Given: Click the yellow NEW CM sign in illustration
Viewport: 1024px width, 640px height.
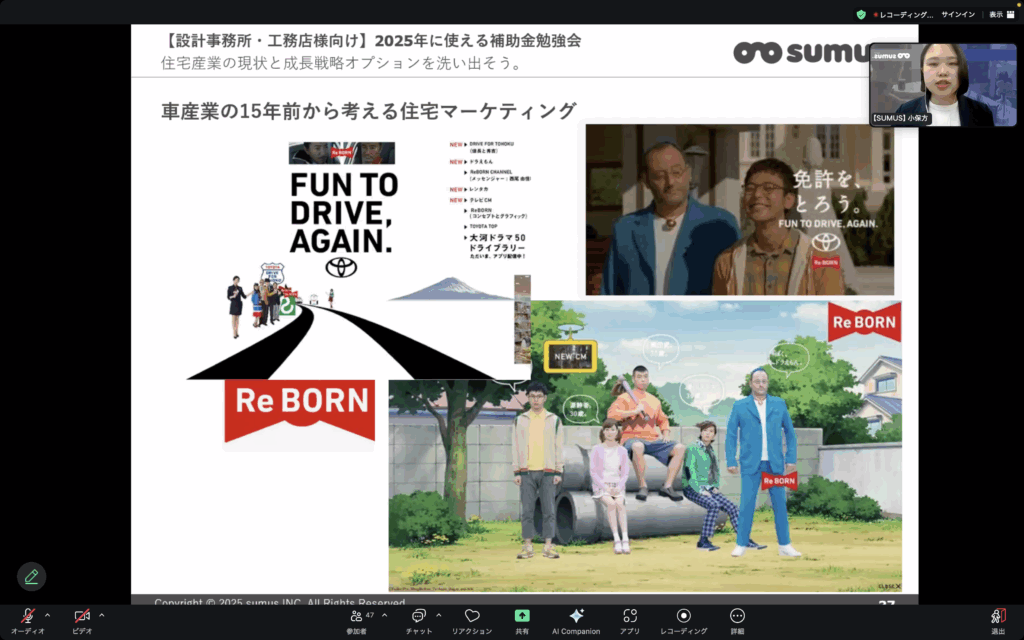Looking at the screenshot, I should point(571,357).
